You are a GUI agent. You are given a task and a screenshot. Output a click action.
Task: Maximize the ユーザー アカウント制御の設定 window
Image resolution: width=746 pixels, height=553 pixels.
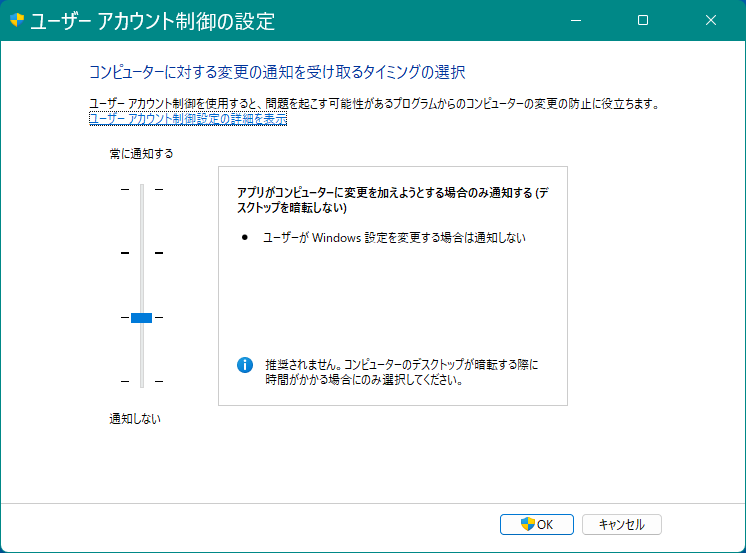coord(643,20)
